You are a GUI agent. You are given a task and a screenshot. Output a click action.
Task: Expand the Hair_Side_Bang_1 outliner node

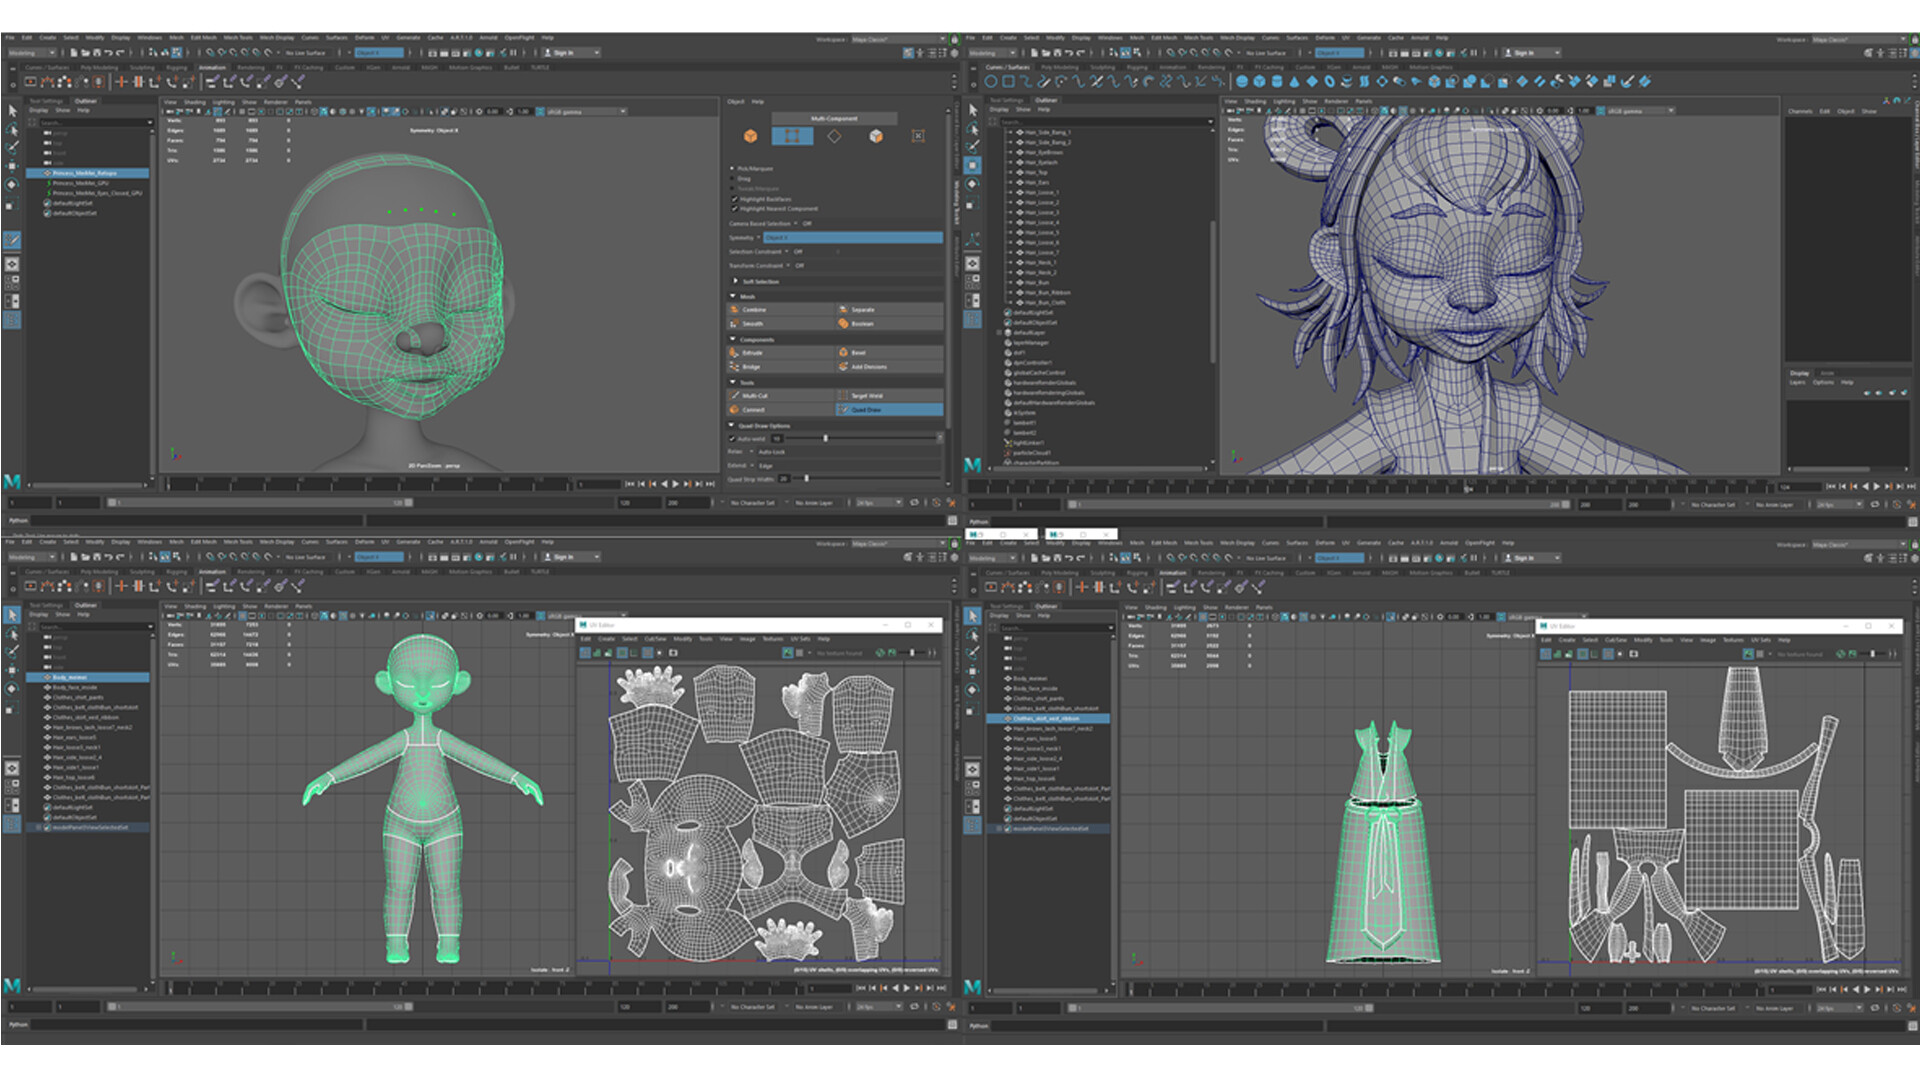(1011, 132)
